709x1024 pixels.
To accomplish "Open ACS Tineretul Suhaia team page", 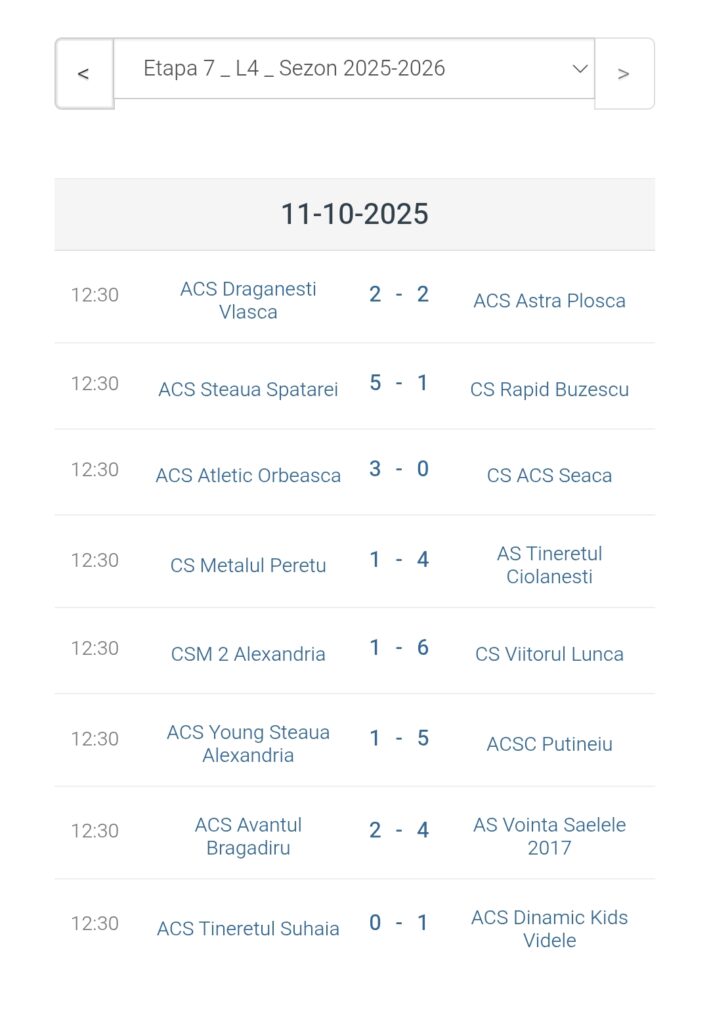I will [248, 929].
